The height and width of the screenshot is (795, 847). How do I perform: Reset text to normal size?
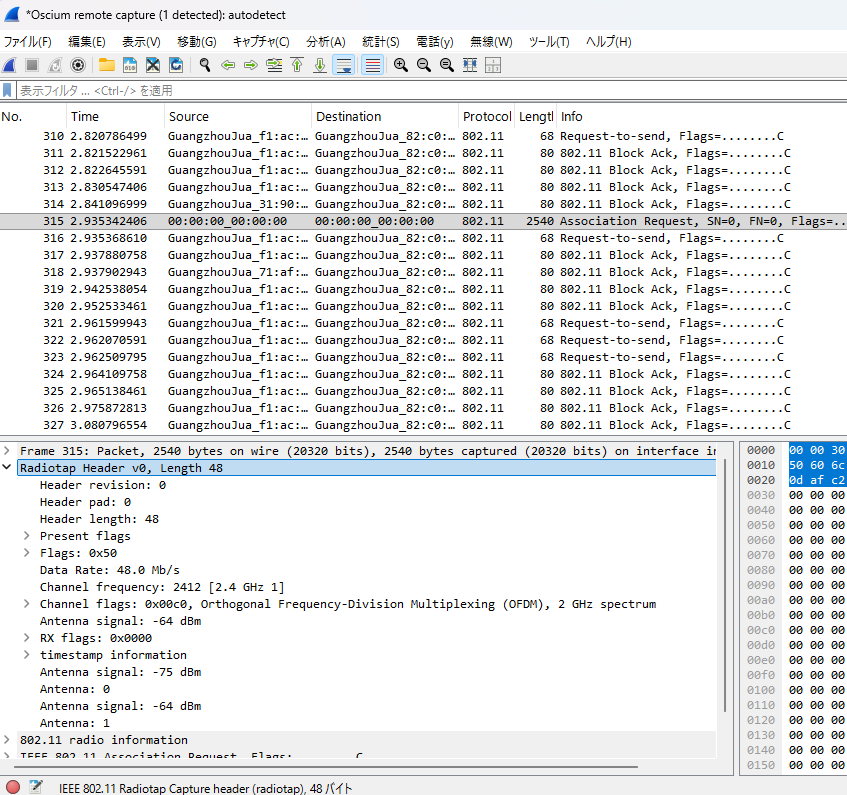[447, 65]
